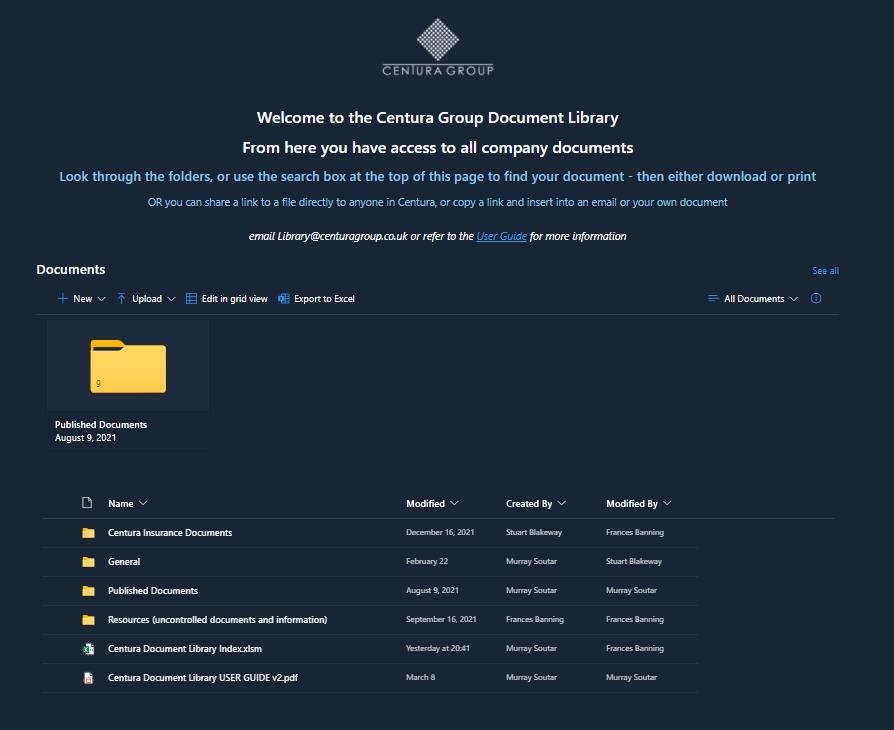Open the General folder
The height and width of the screenshot is (730, 894).
124,562
